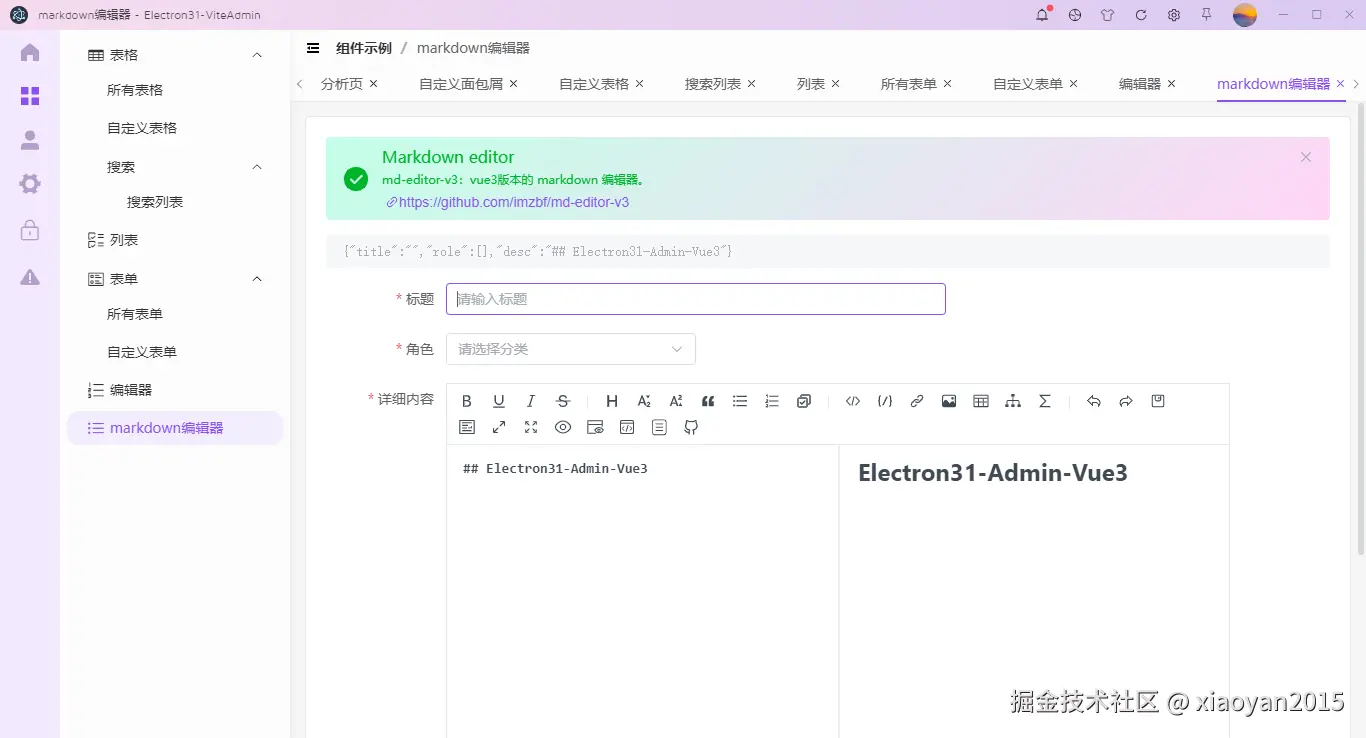Screen dimensions: 1366x738
Task: Toggle bold formatting in the markdown toolbar
Action: (x=466, y=401)
